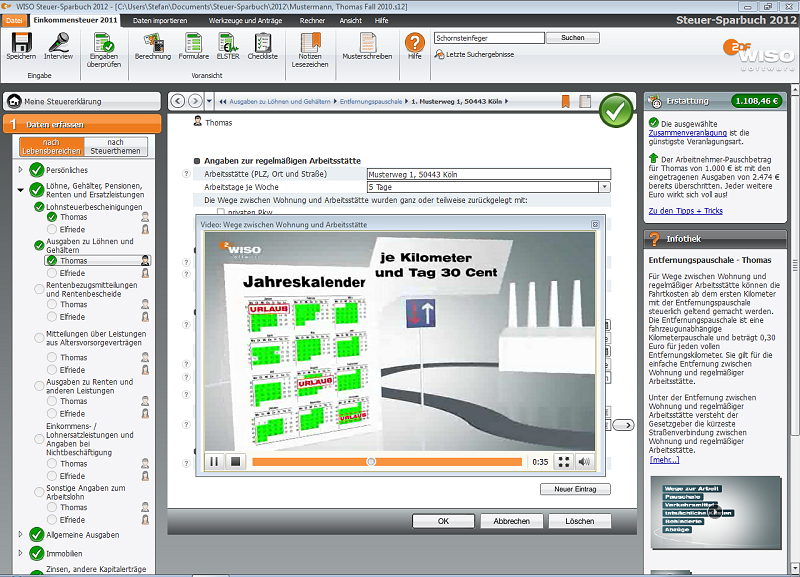Click the oval right-arrow next button
800x577 pixels.
pos(623,425)
